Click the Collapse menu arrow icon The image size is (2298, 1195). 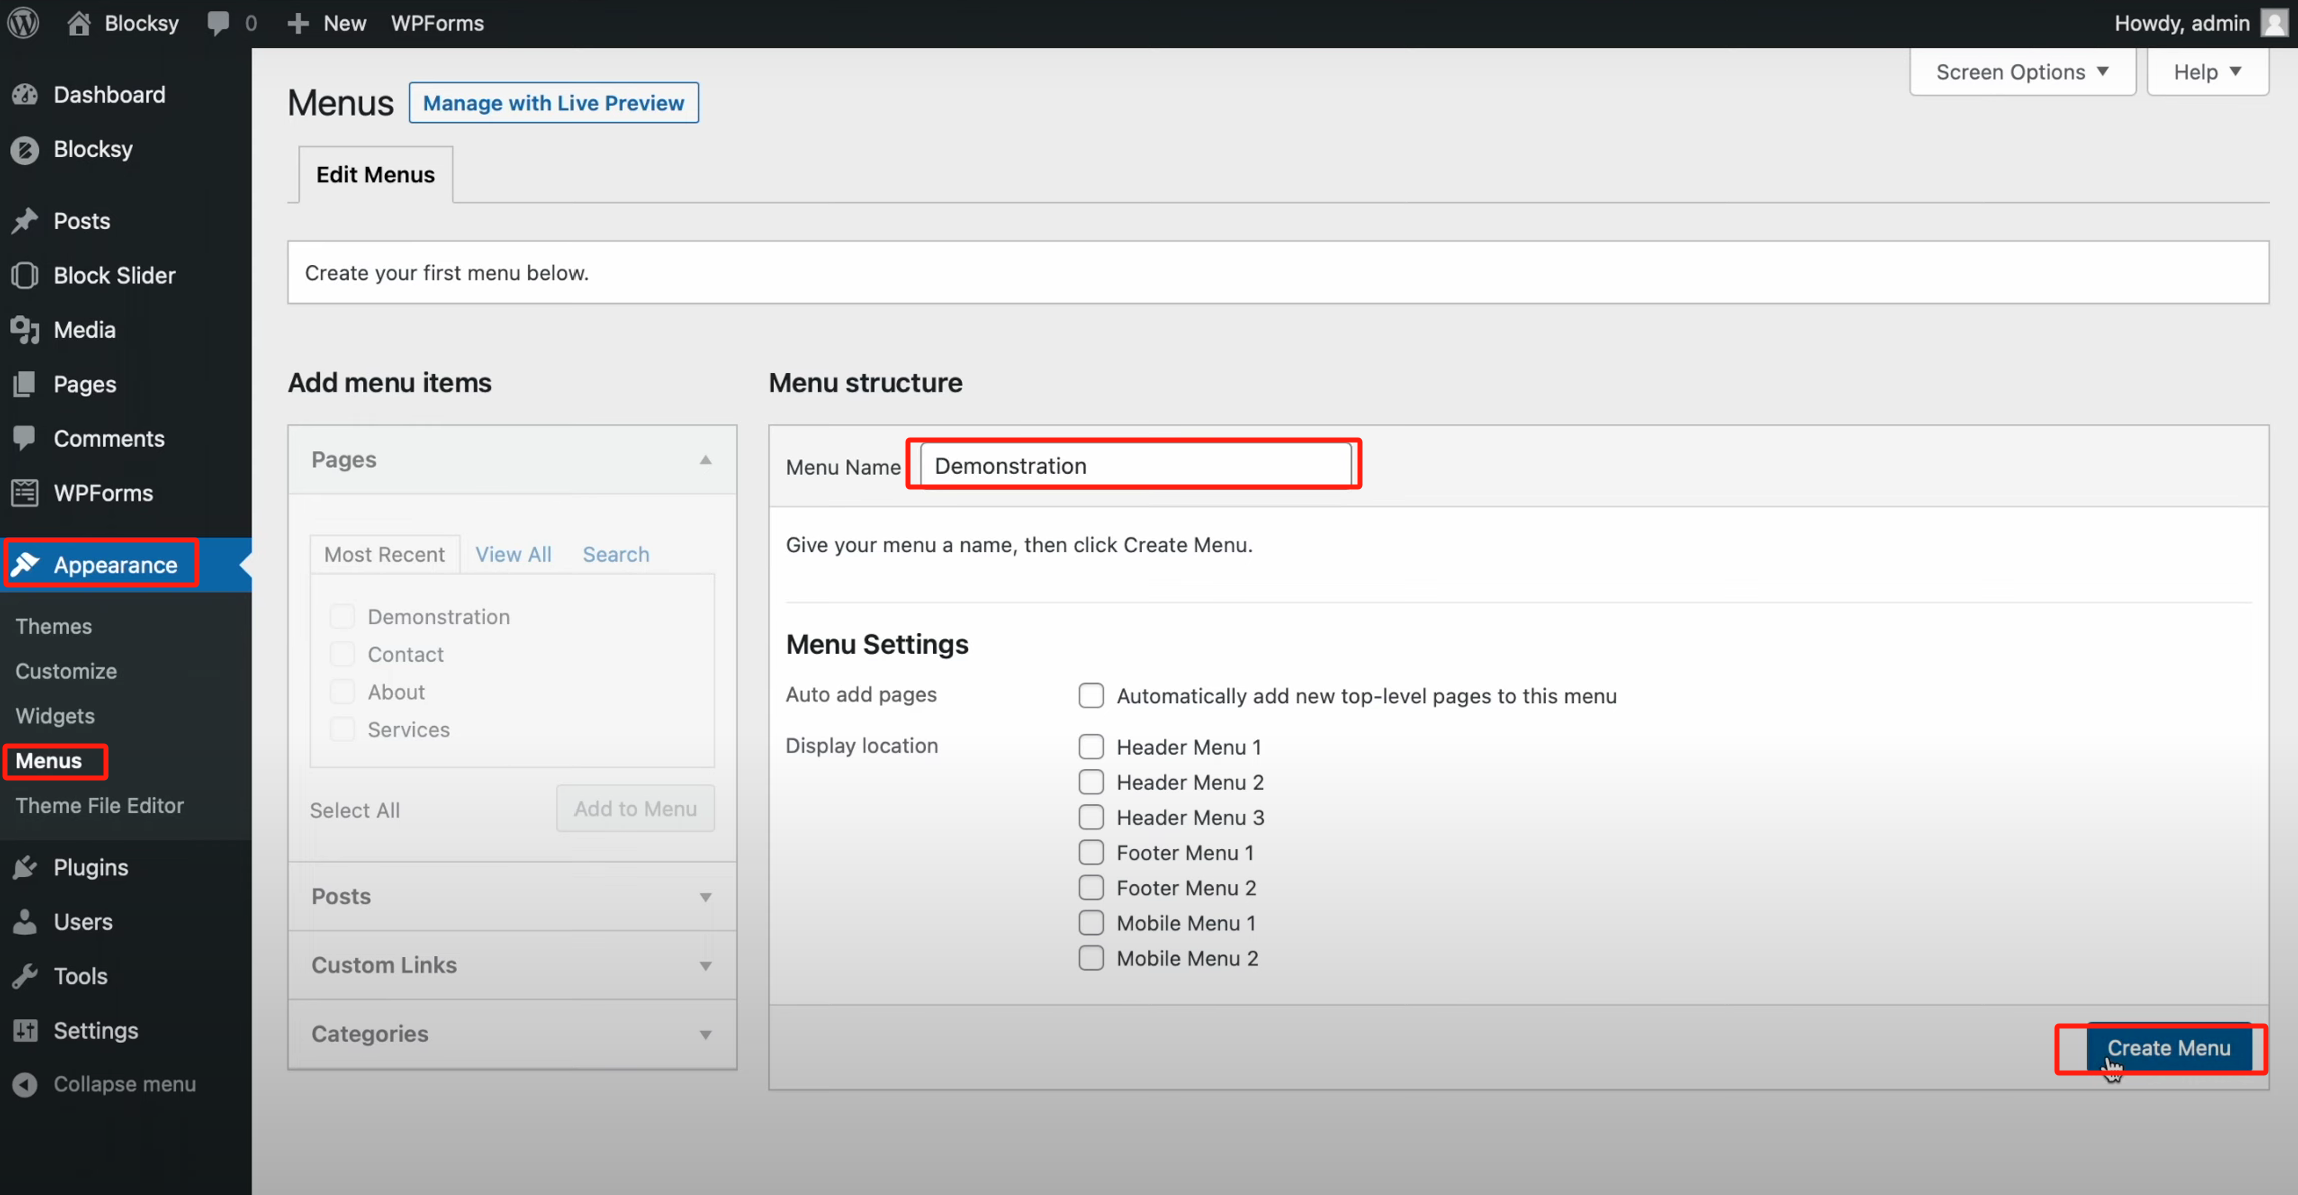25,1084
